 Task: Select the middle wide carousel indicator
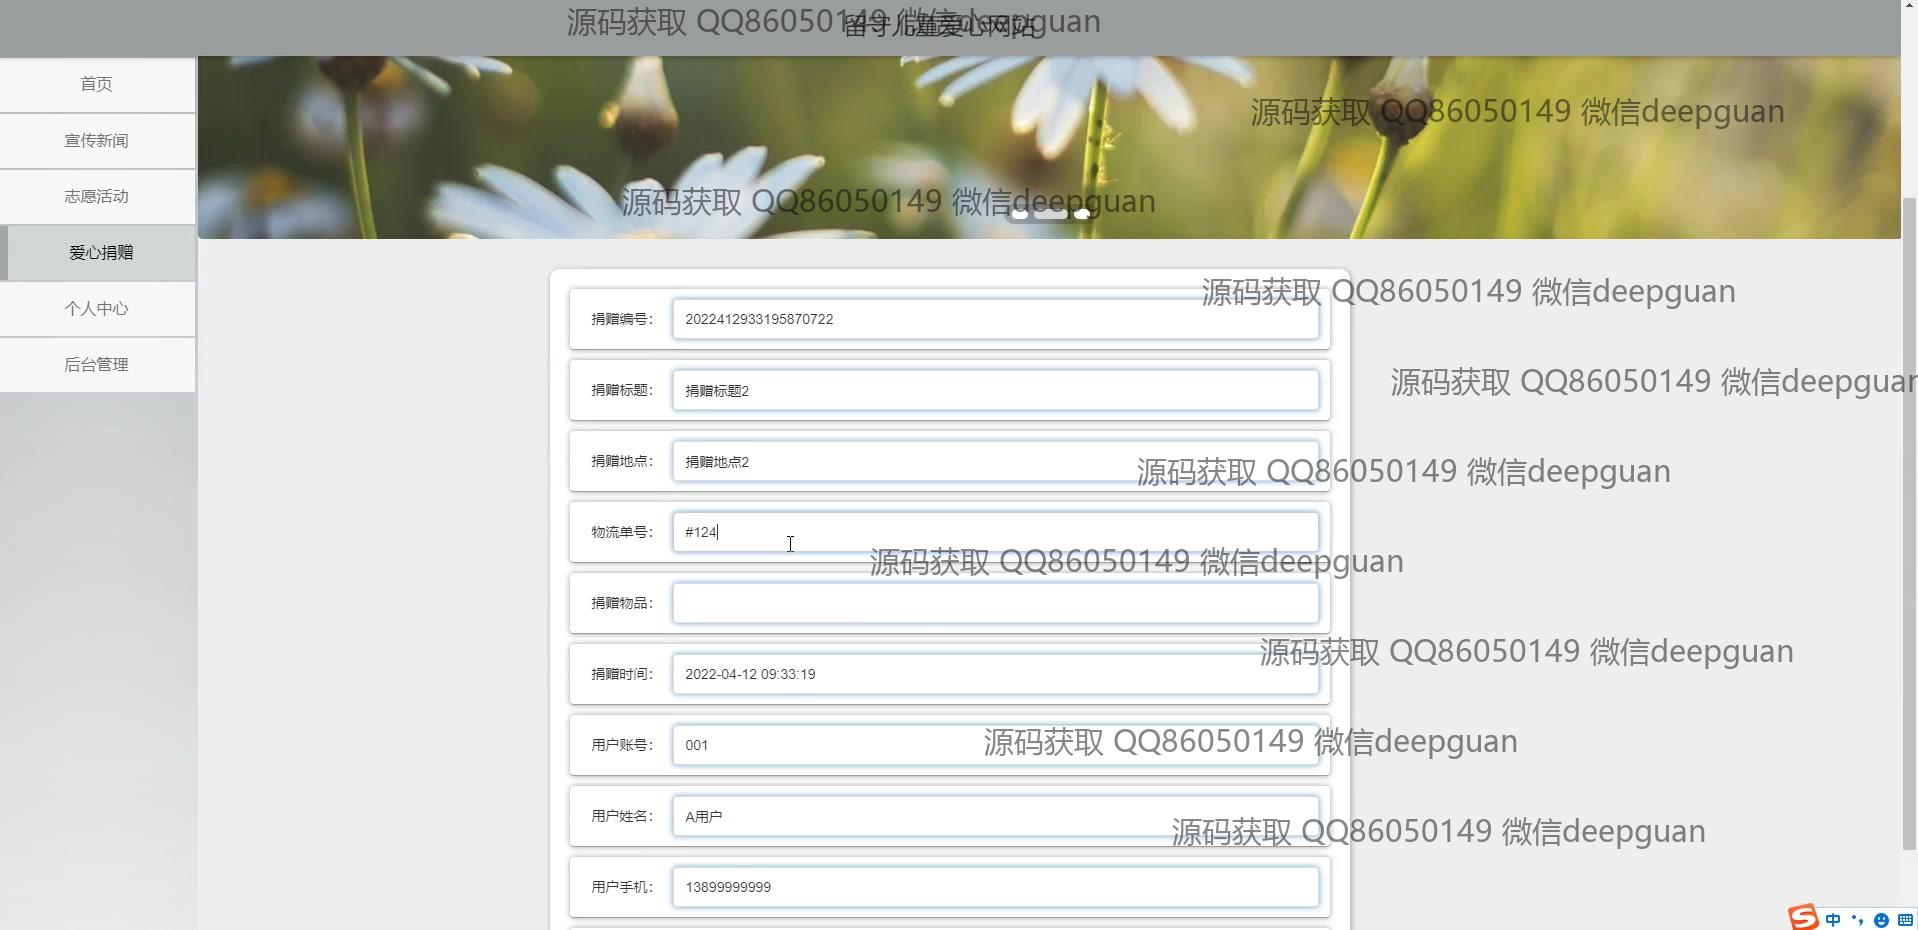[1050, 214]
